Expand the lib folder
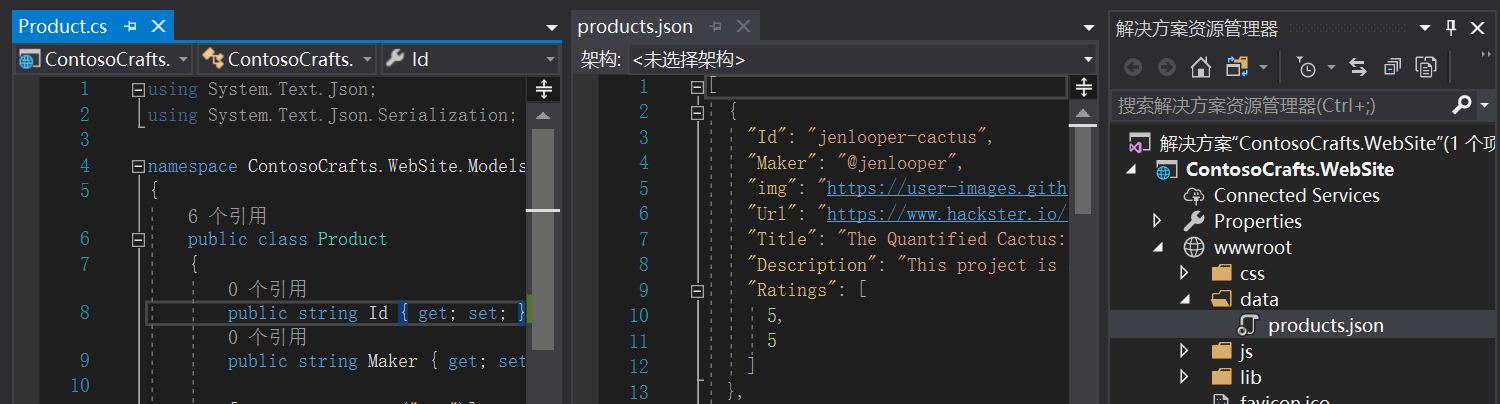Screen dimensions: 1500x404 point(1185,377)
